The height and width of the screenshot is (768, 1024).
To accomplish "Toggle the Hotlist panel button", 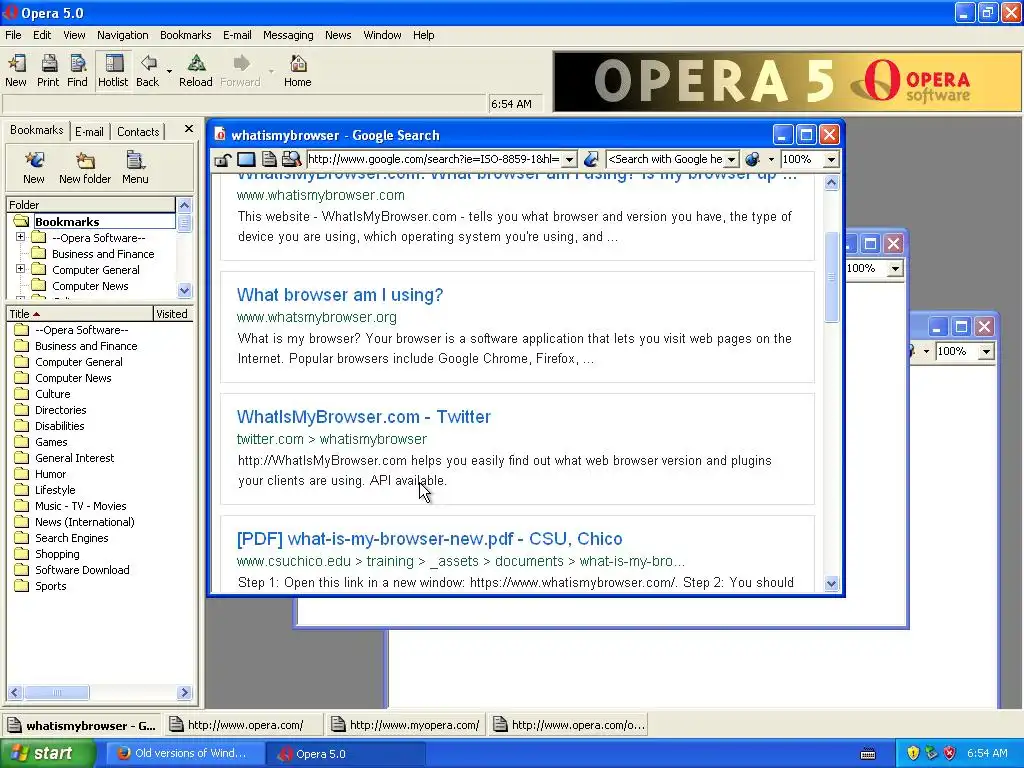I will click(113, 71).
